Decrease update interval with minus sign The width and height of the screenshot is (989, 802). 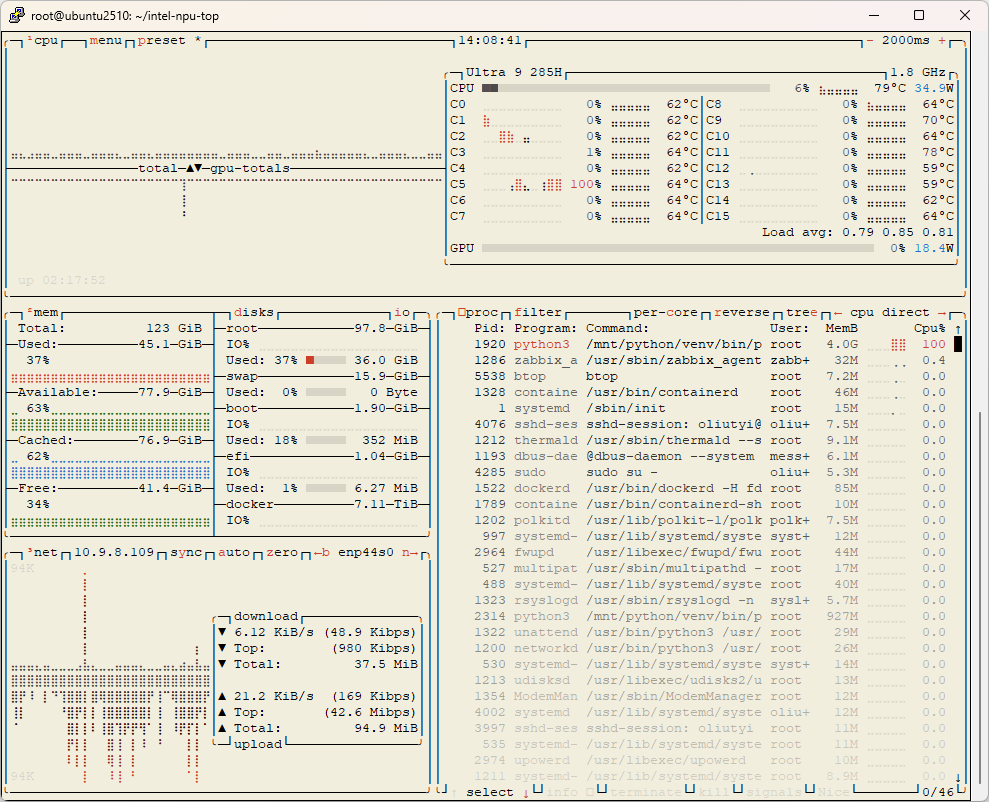(870, 41)
